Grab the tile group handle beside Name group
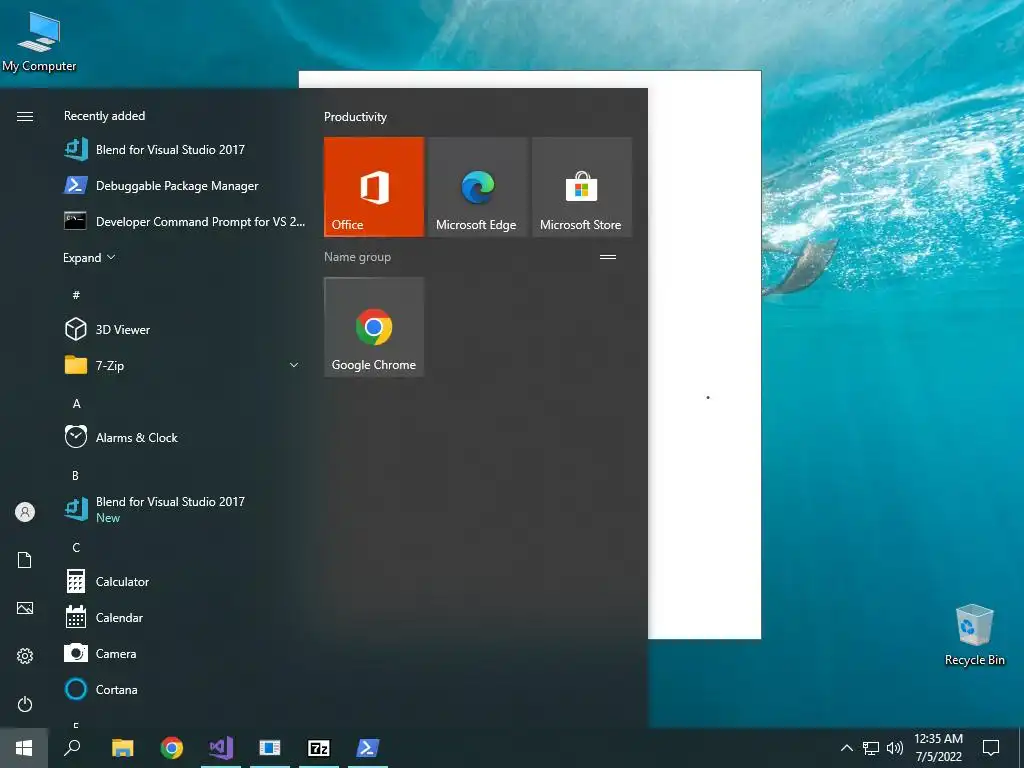The width and height of the screenshot is (1024, 768). pos(608,257)
